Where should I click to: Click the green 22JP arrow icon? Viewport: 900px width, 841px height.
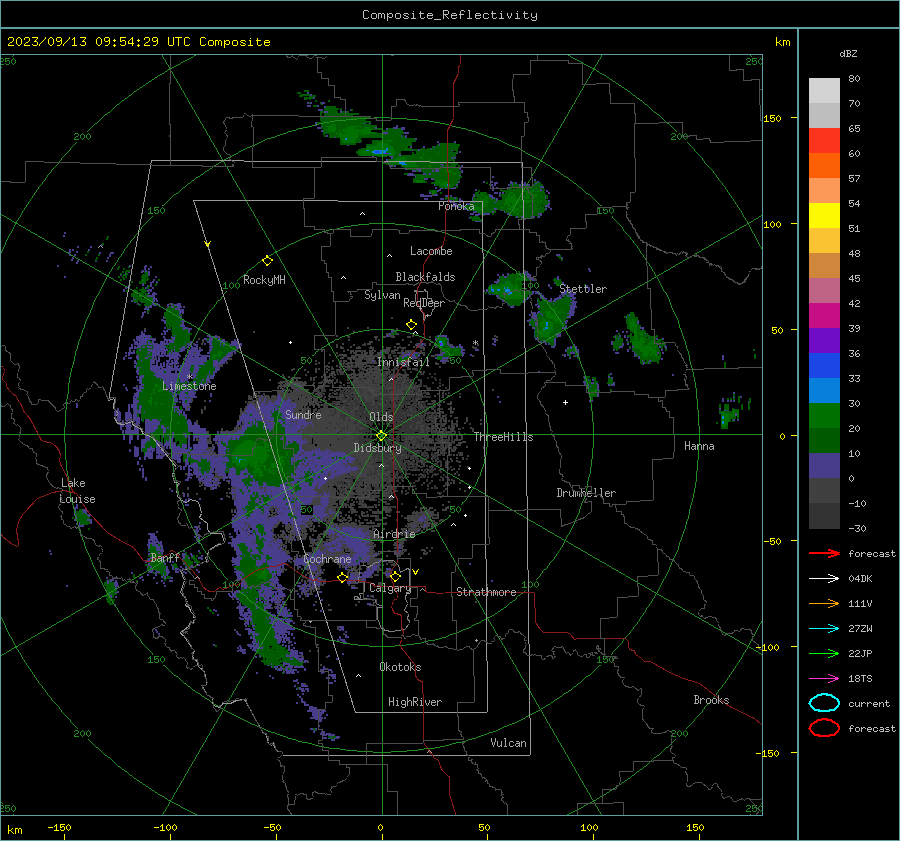[824, 653]
